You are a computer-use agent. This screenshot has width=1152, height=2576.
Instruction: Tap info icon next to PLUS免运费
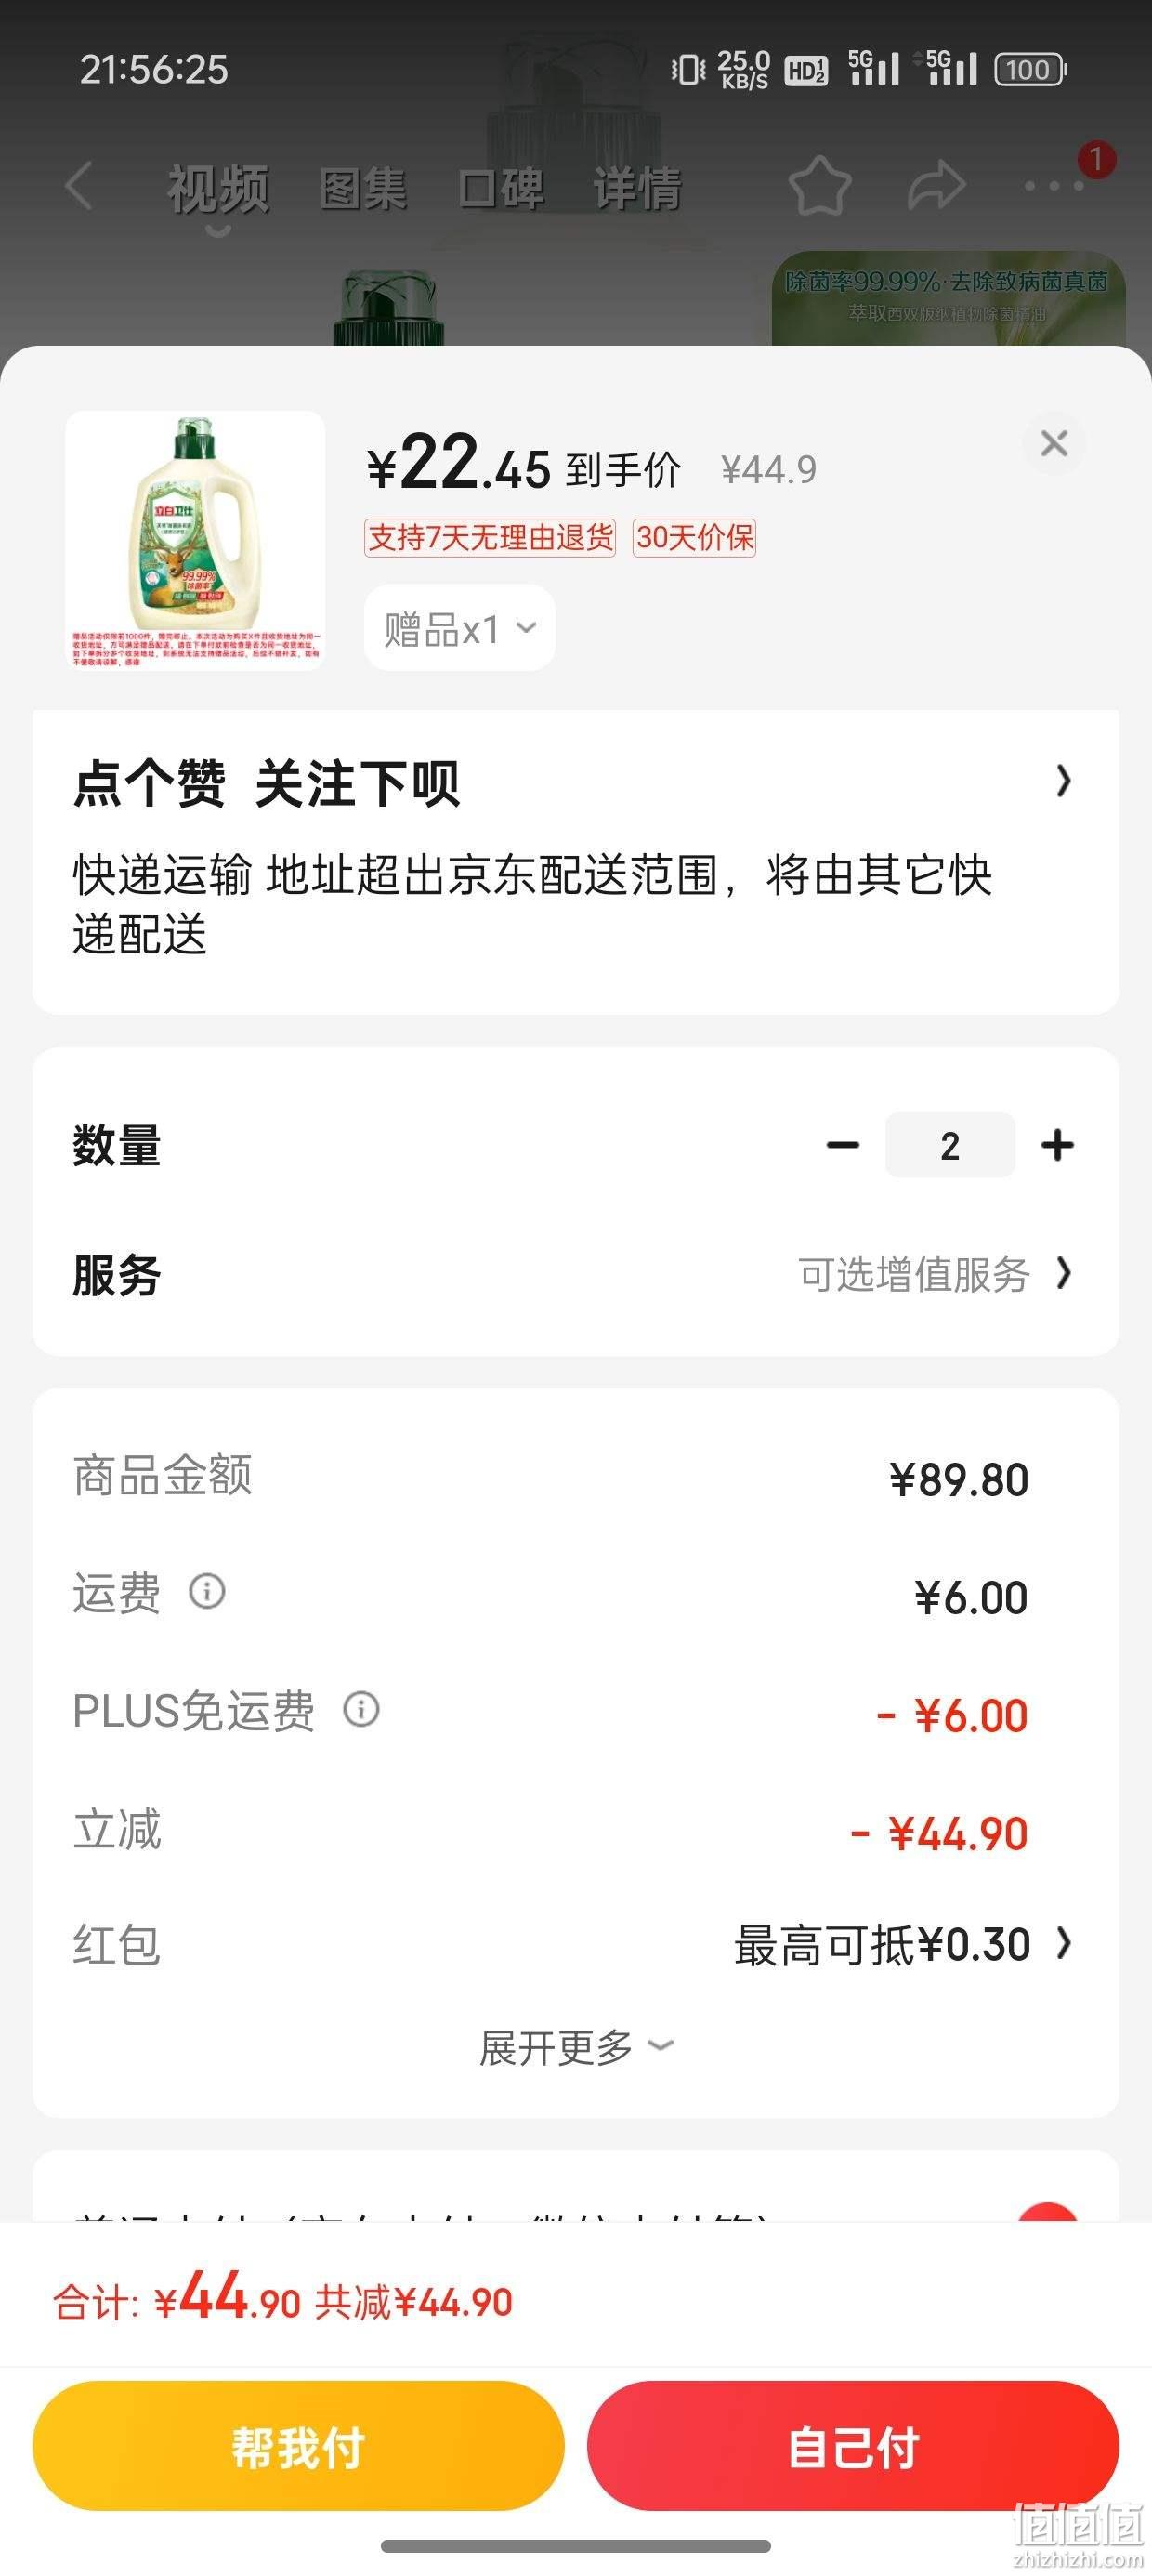(x=361, y=1709)
